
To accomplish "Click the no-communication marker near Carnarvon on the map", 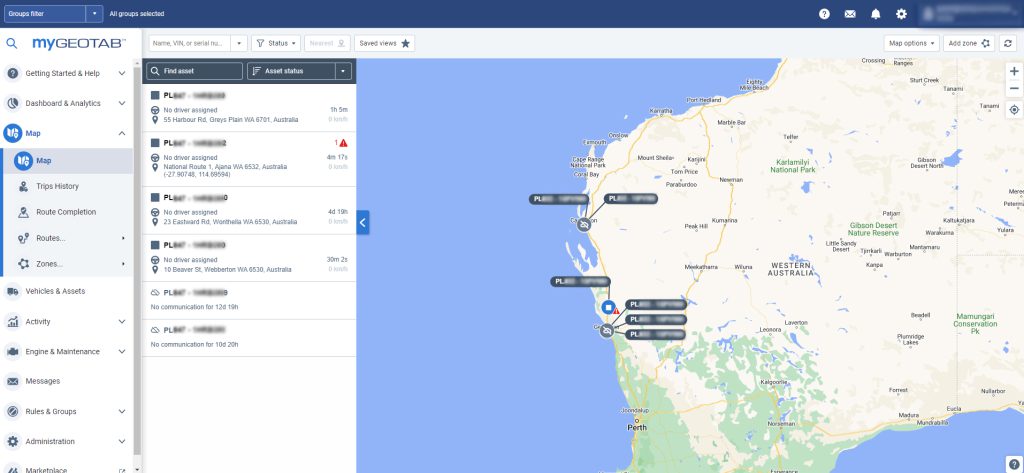I will (584, 225).
